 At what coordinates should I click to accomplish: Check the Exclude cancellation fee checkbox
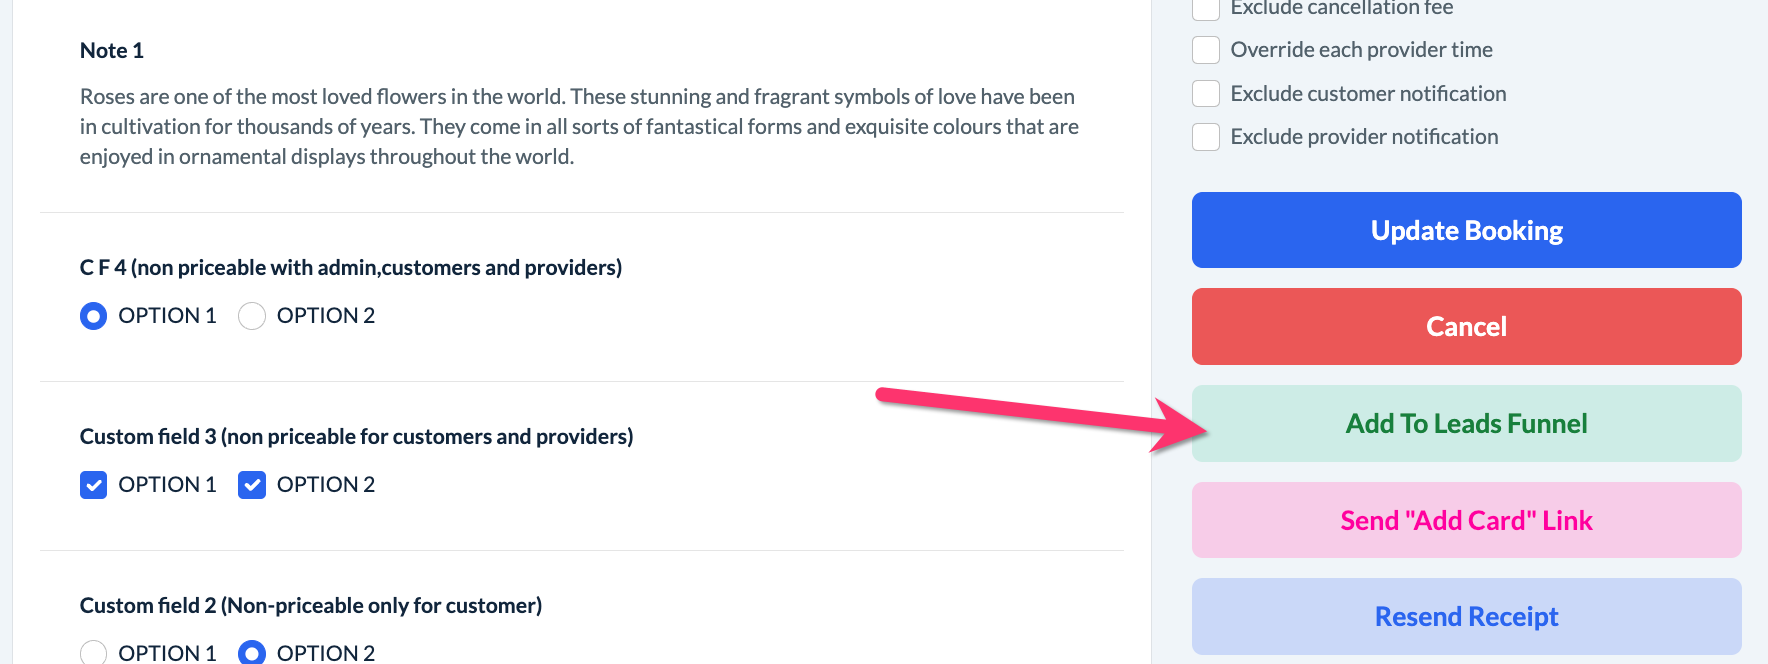[x=1206, y=8]
